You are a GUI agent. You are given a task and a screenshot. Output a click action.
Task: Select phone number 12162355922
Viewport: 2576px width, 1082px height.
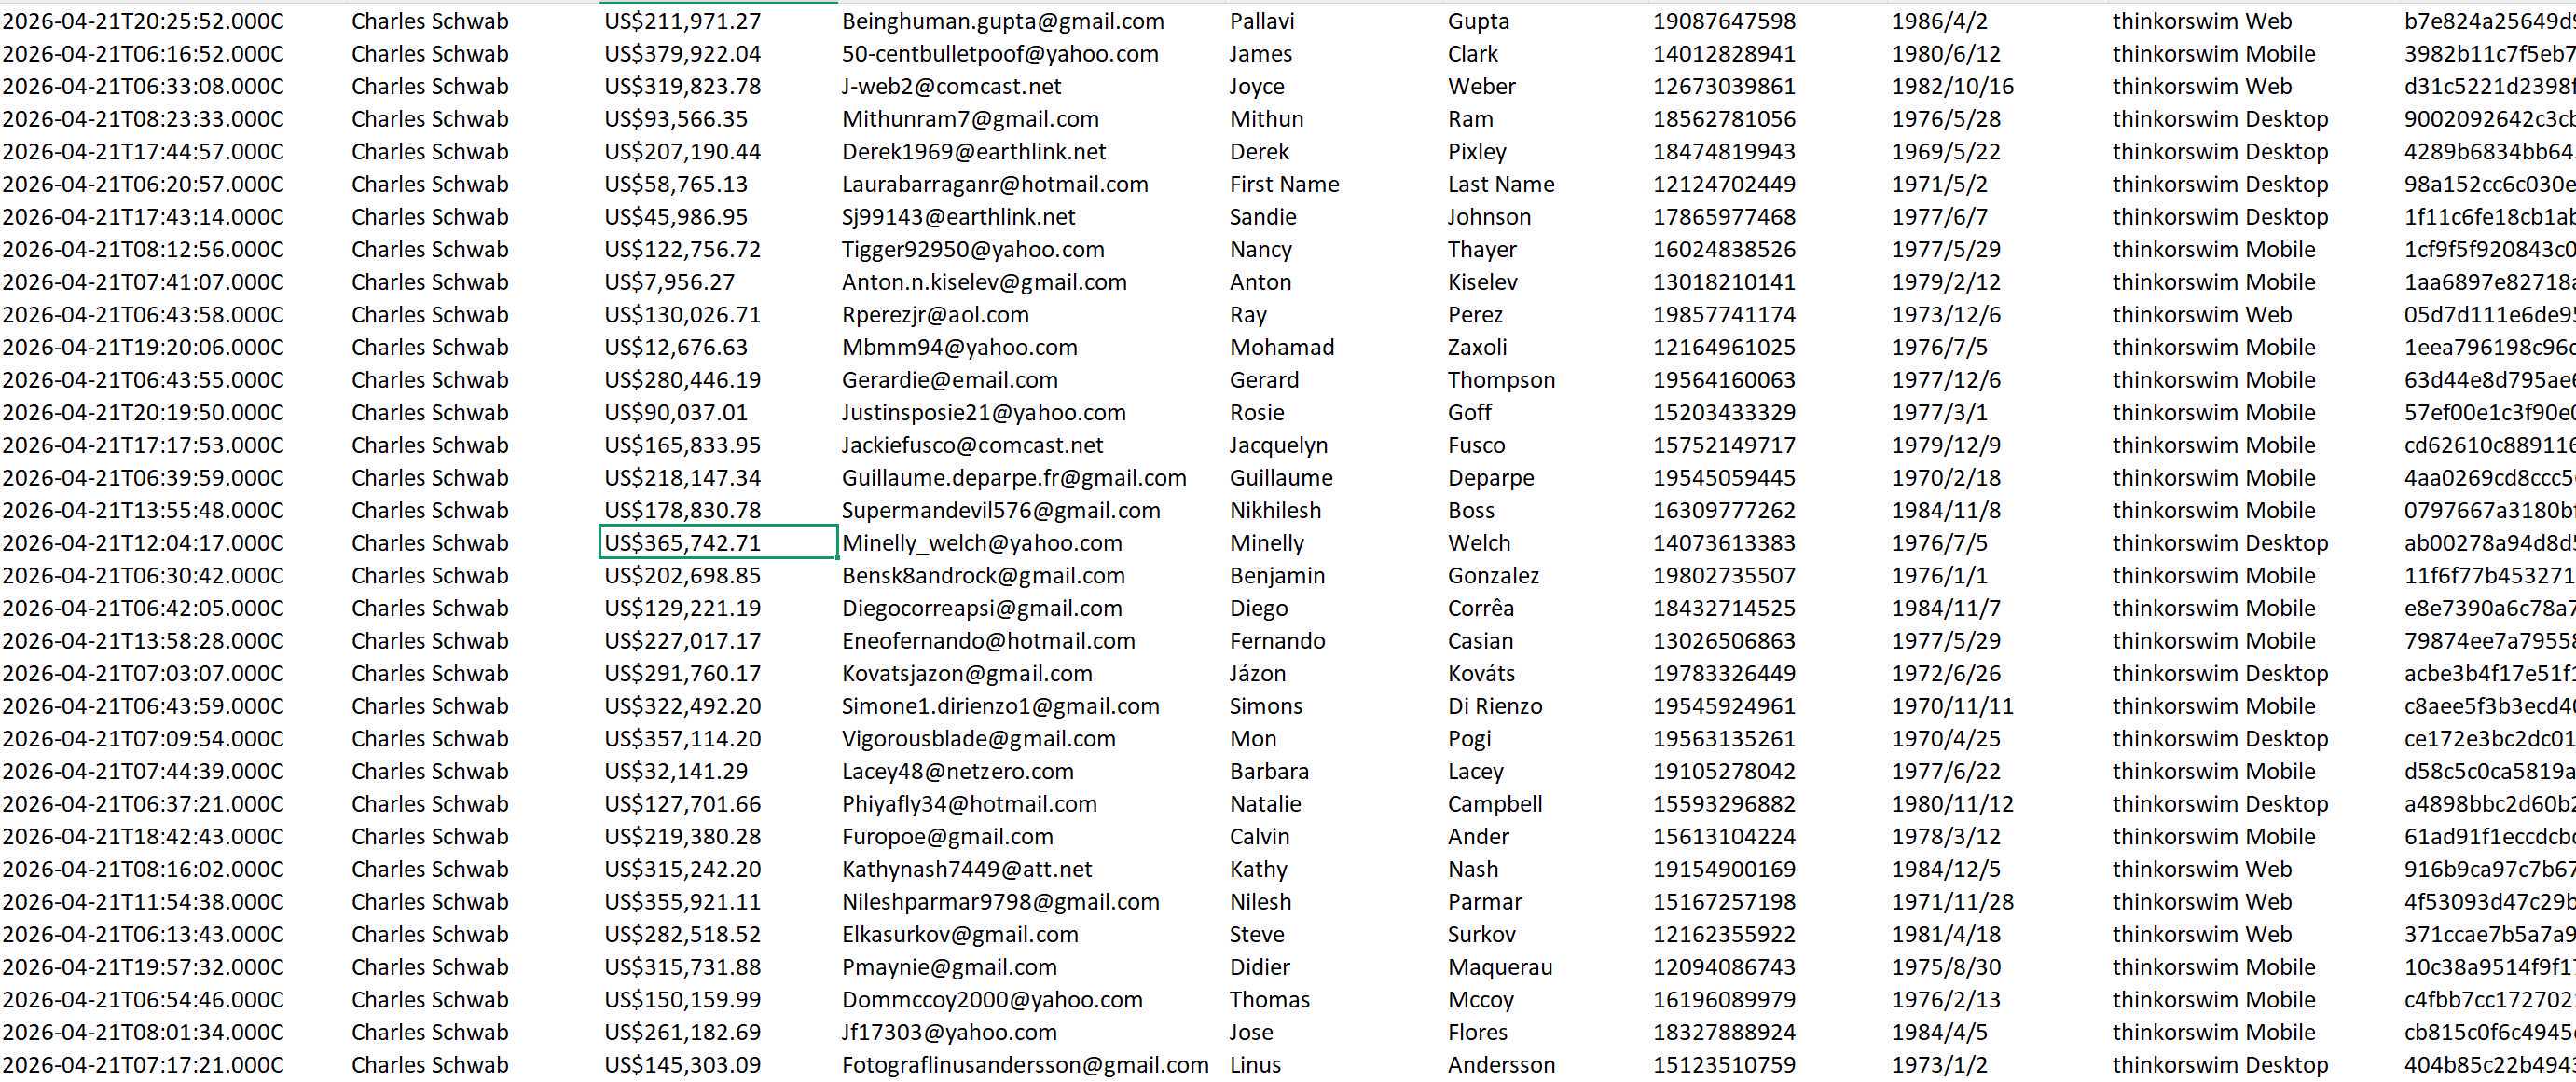1724,934
